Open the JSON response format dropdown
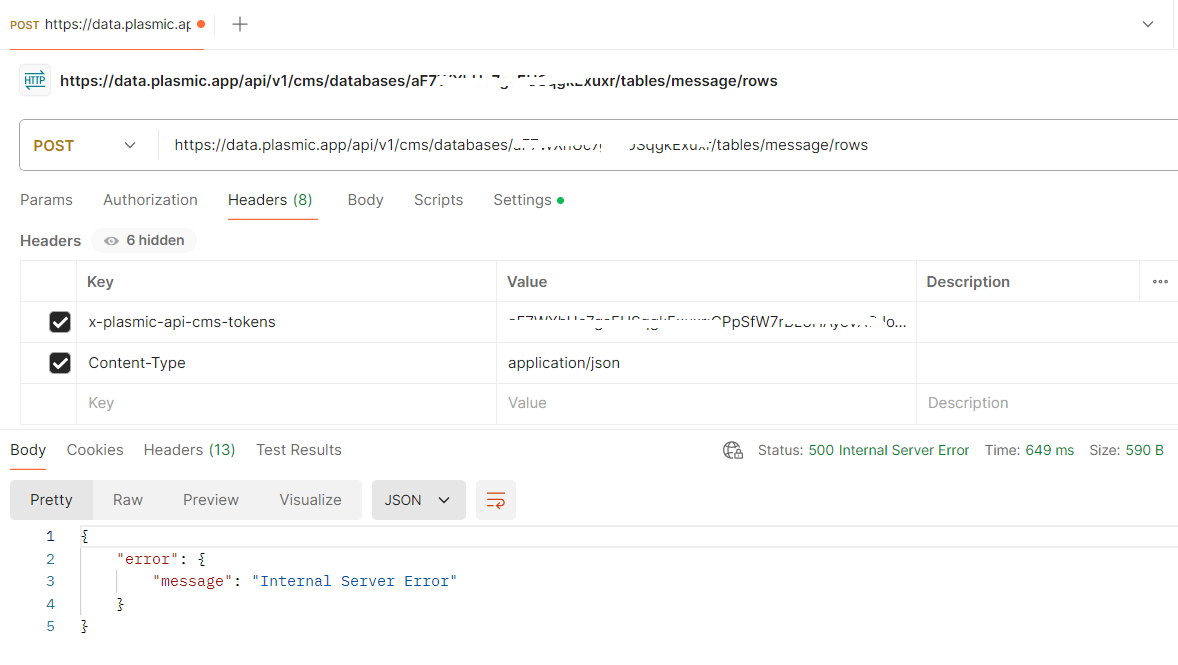The width and height of the screenshot is (1178, 665). [x=418, y=500]
